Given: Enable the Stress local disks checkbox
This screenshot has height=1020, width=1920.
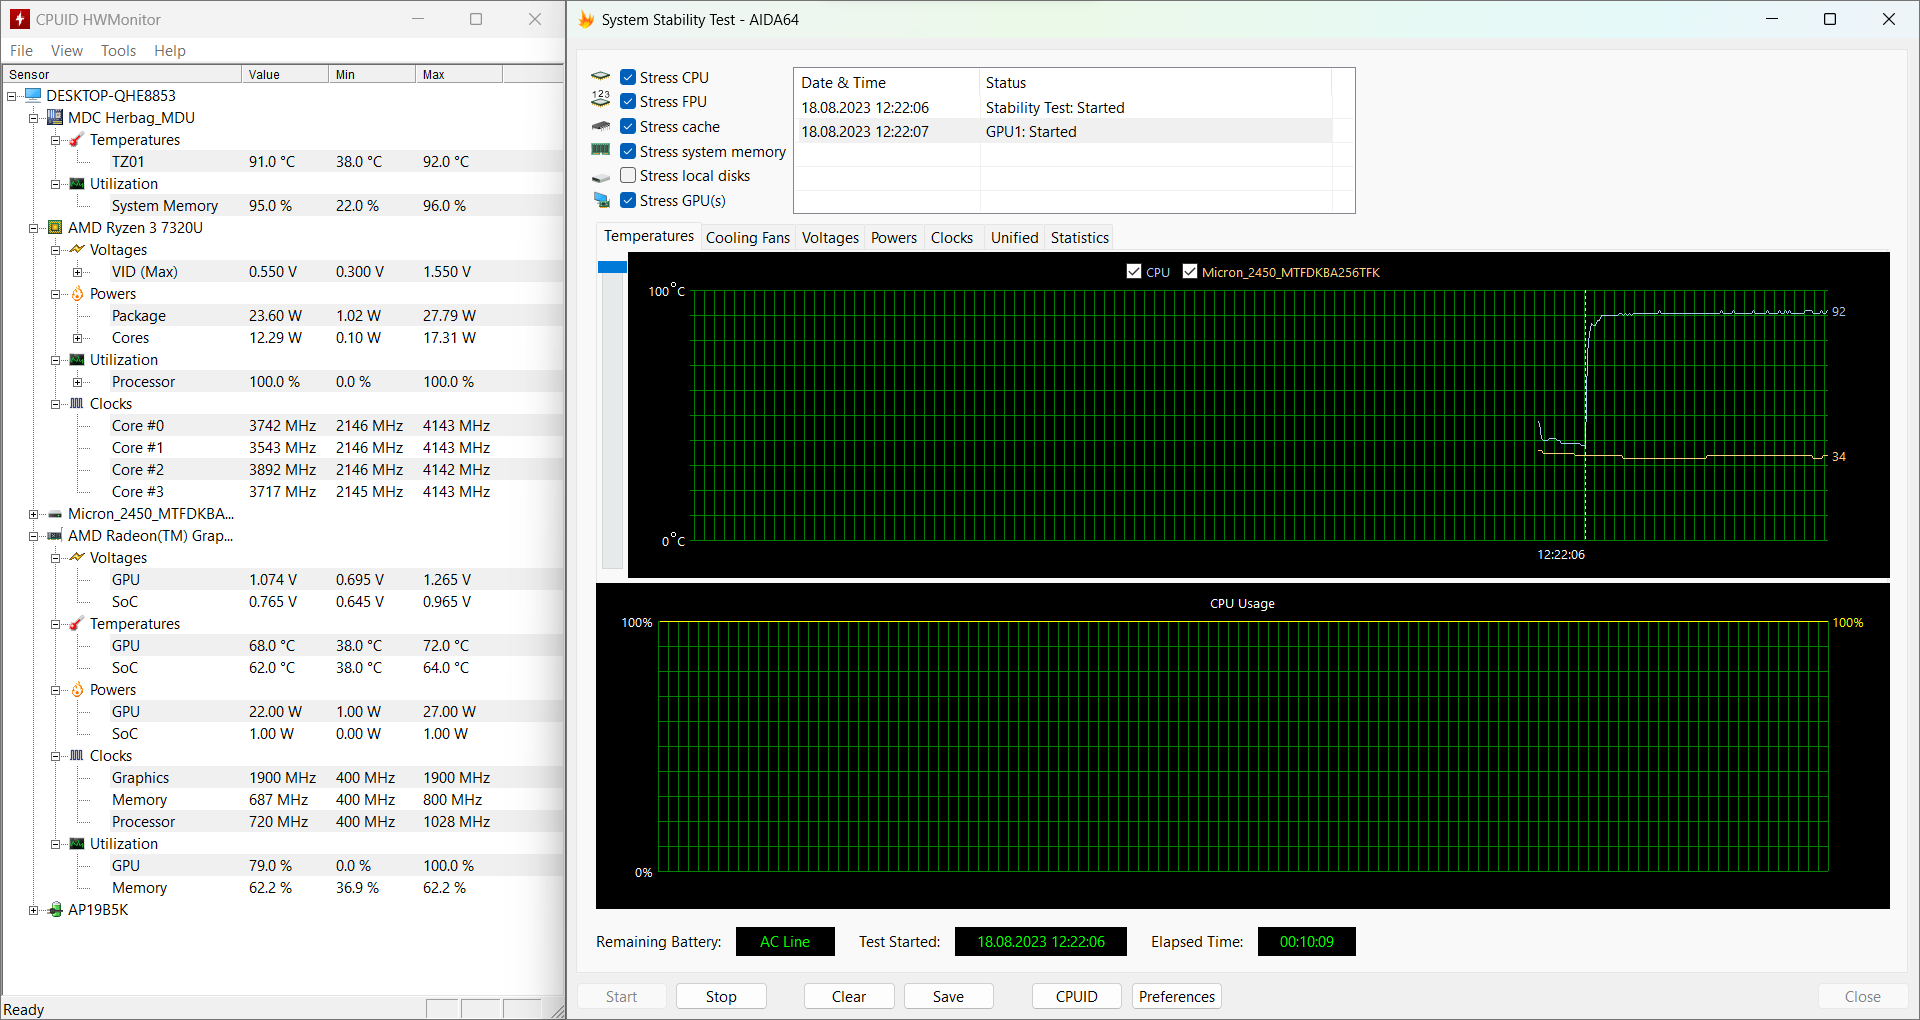Looking at the screenshot, I should tap(628, 175).
